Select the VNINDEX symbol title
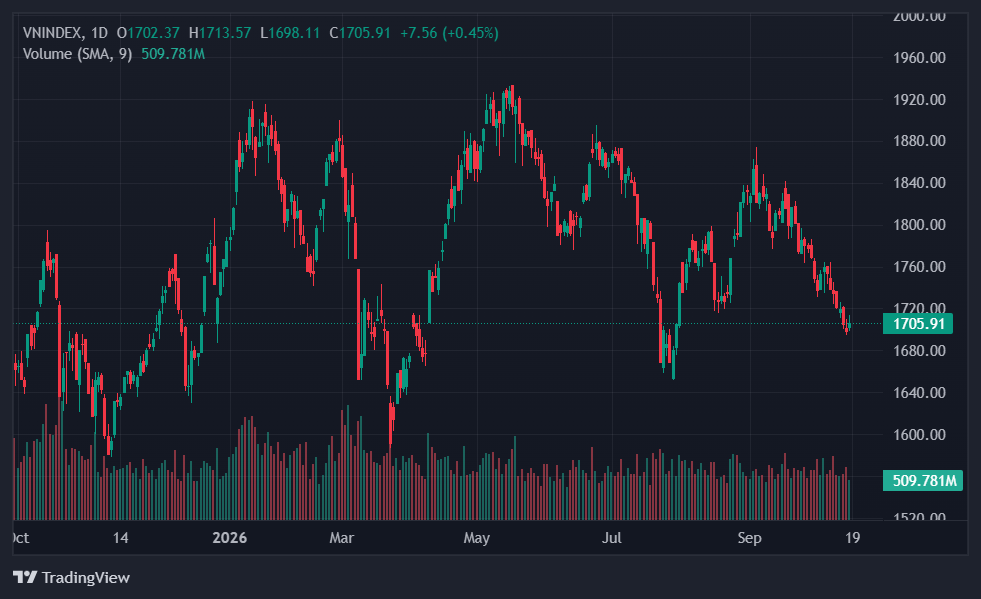The height and width of the screenshot is (599, 981). (x=52, y=33)
